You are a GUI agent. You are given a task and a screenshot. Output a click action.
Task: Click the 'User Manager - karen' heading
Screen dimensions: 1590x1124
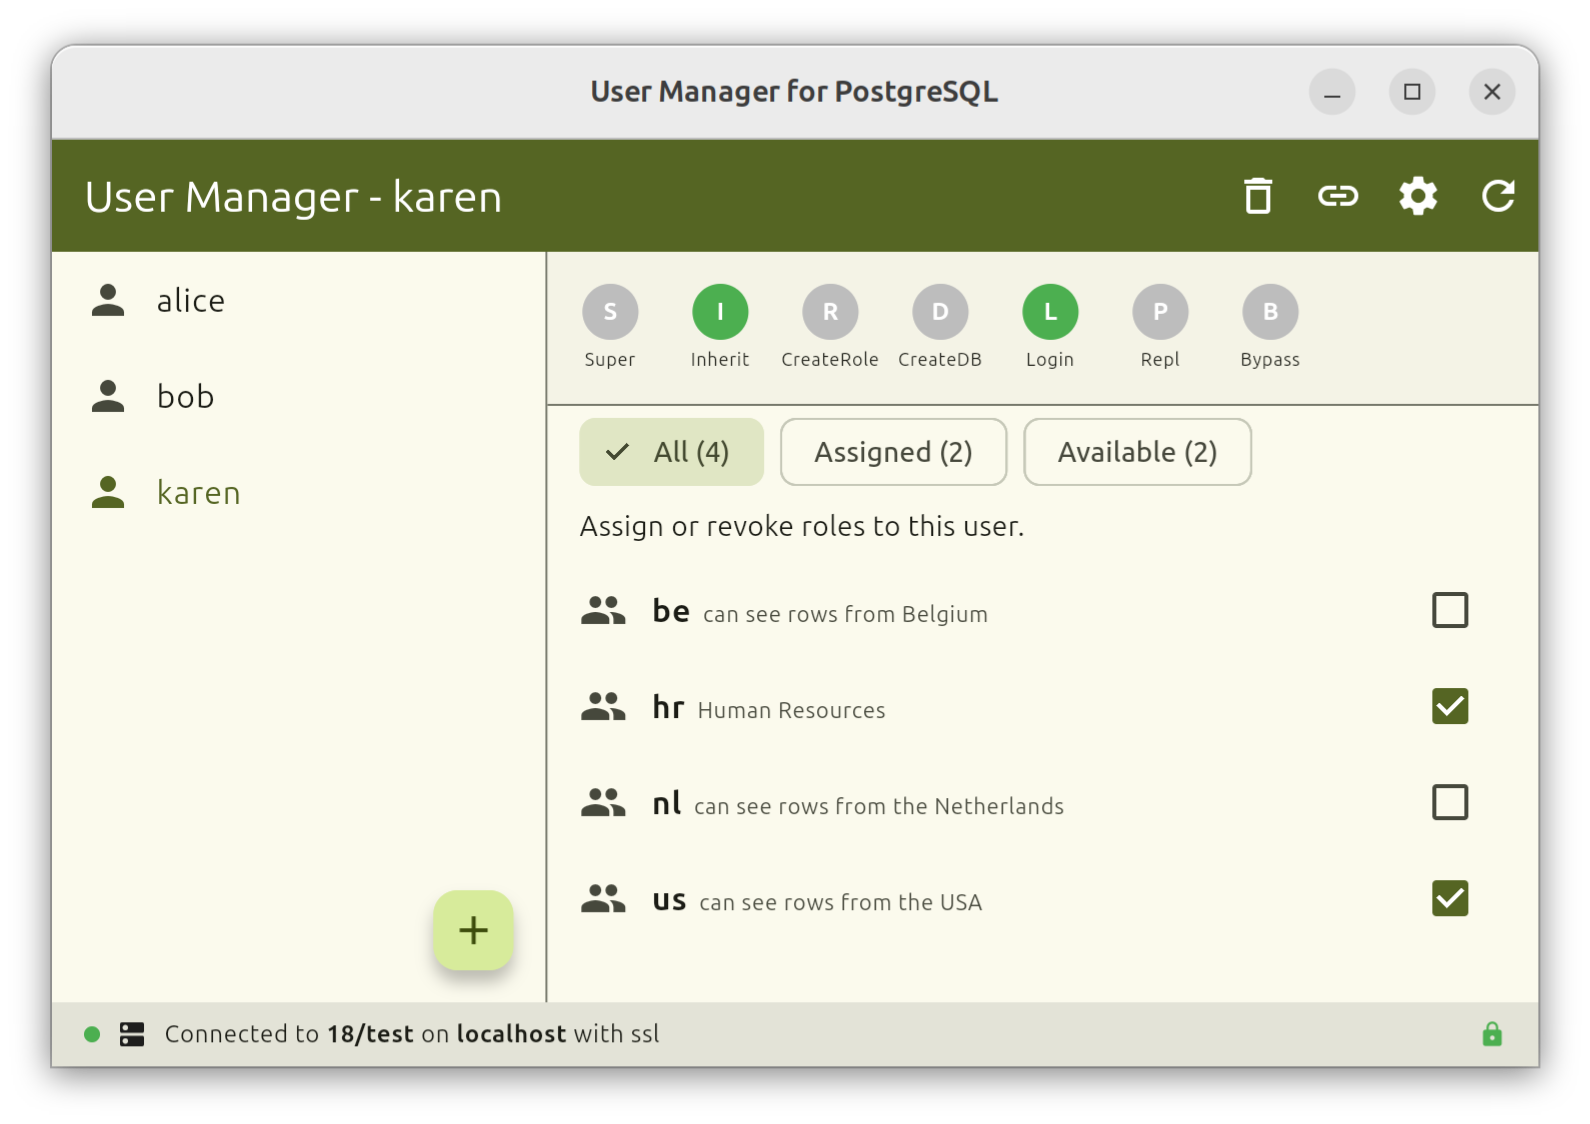click(x=293, y=197)
